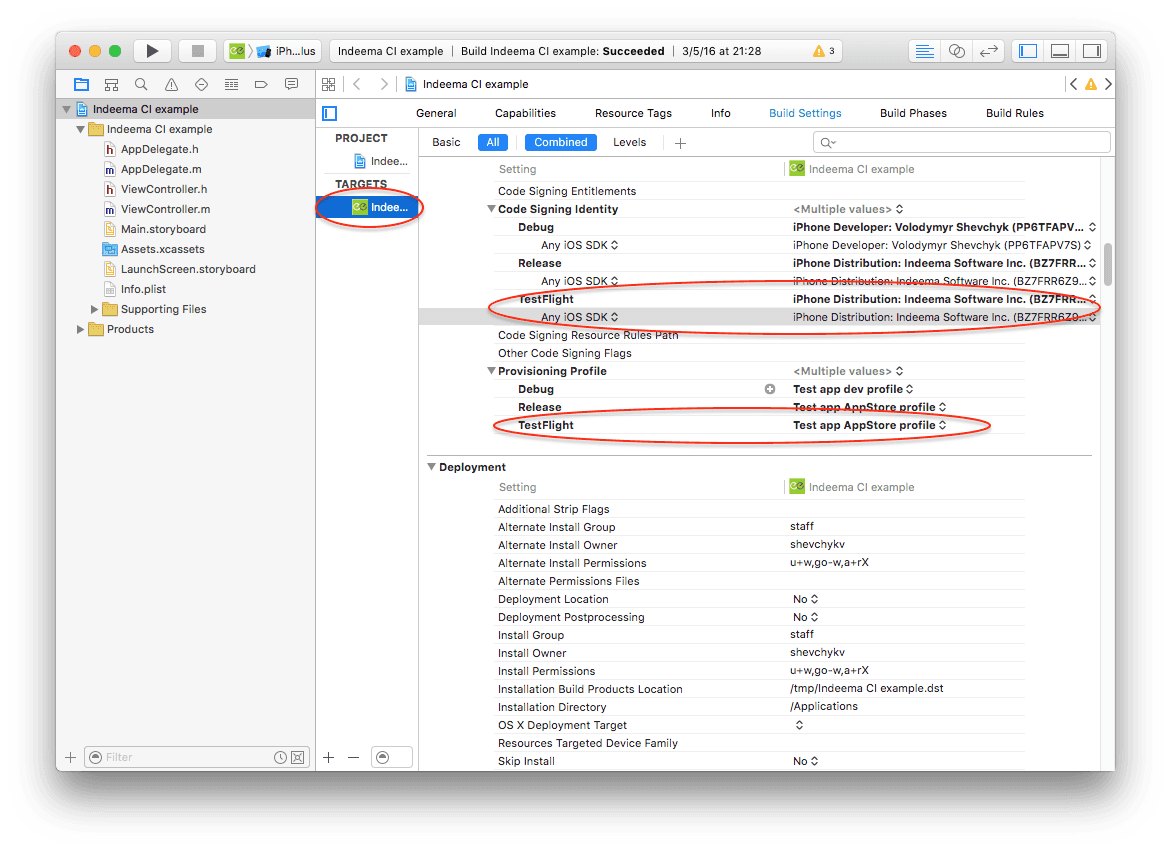This screenshot has height=851, width=1171.
Task: Select the Levels view button
Action: pyautogui.click(x=630, y=142)
